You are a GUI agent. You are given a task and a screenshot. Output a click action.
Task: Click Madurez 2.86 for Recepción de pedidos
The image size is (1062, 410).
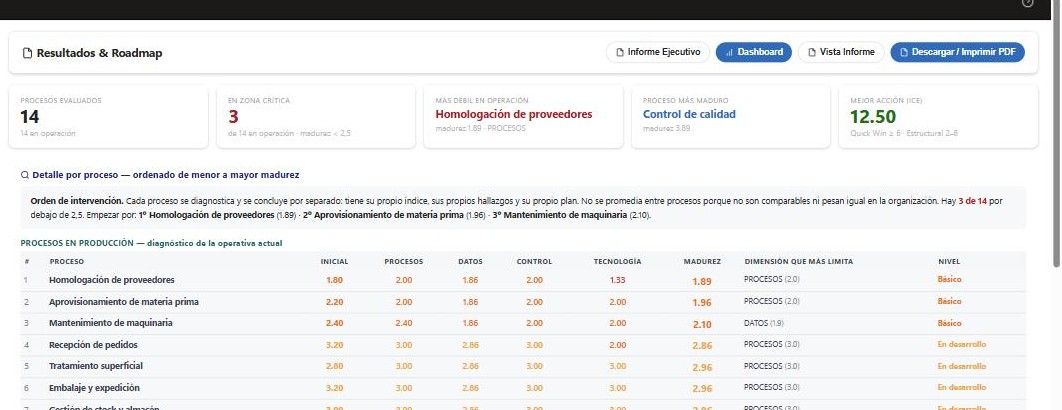click(x=702, y=346)
